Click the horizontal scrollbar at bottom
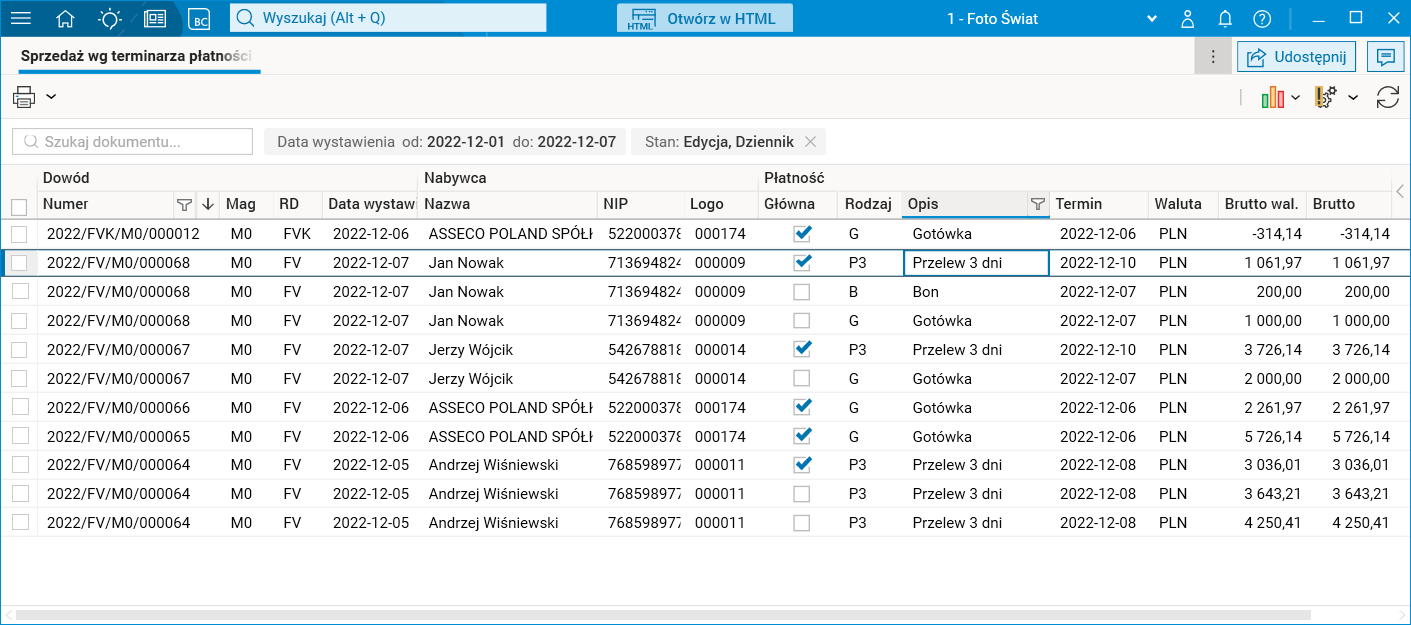This screenshot has height=625, width=1411. click(x=660, y=614)
